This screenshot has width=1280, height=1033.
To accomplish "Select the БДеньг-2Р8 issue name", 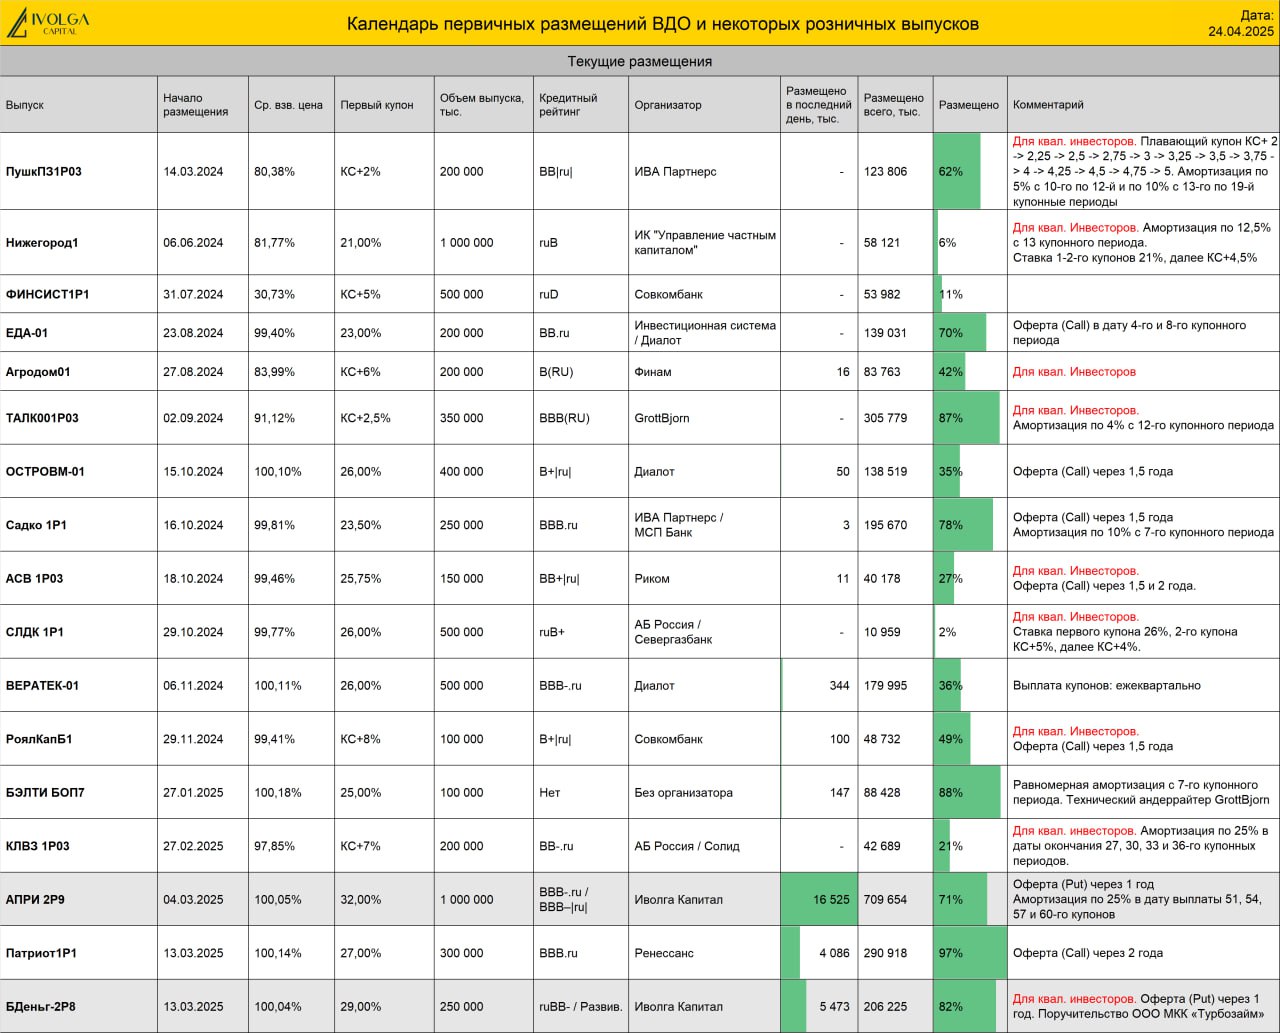I will coord(40,1007).
